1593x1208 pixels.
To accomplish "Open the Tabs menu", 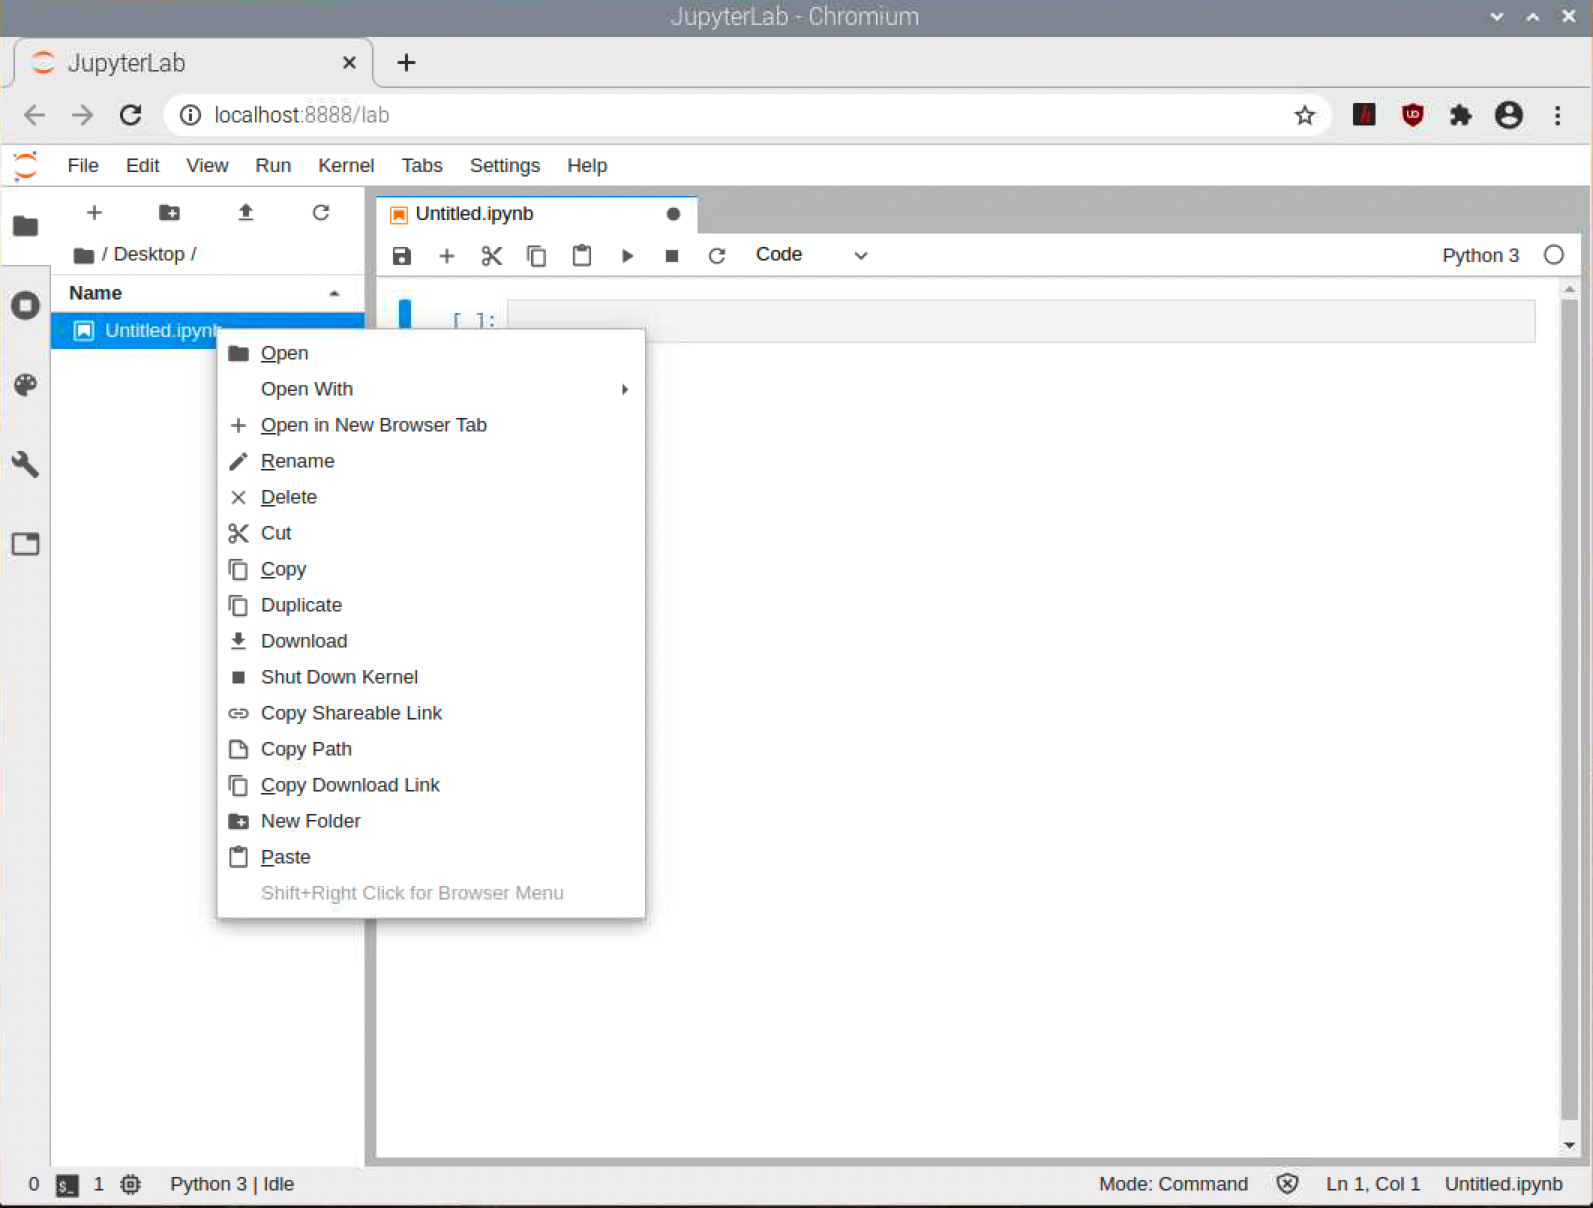I will (422, 165).
